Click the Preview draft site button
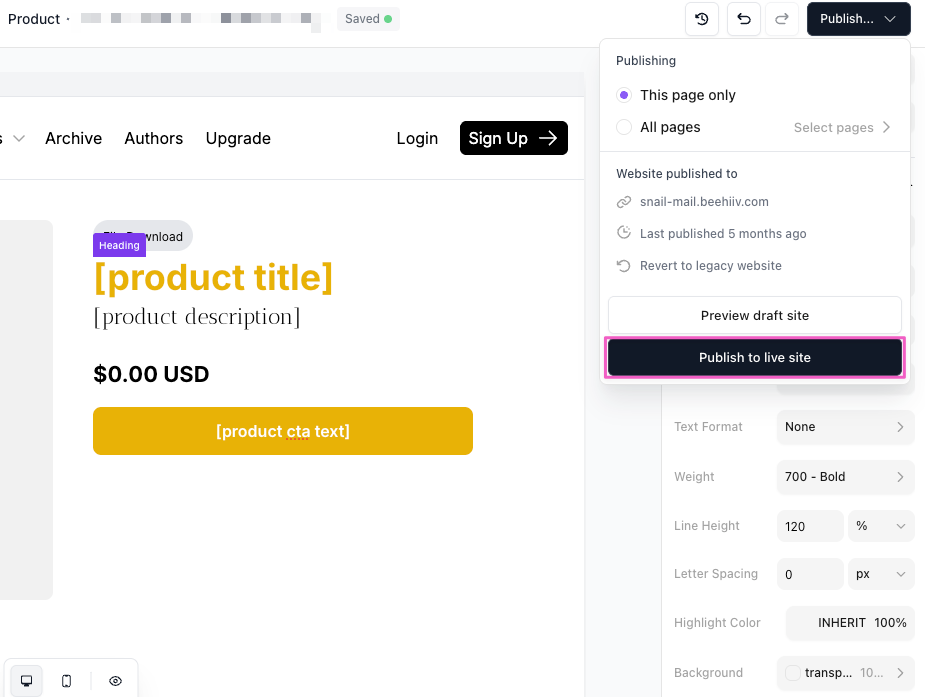 coord(755,315)
